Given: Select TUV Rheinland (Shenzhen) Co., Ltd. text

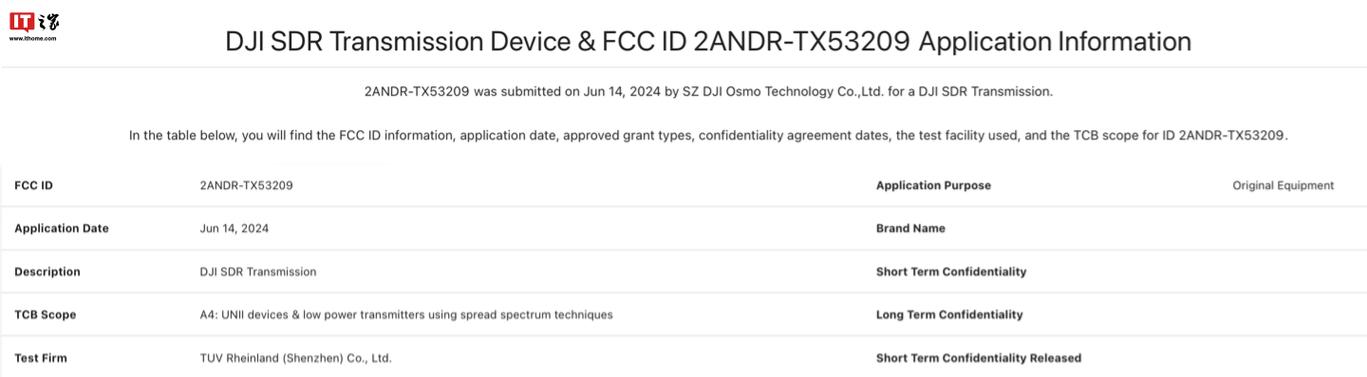Looking at the screenshot, I should 296,357.
